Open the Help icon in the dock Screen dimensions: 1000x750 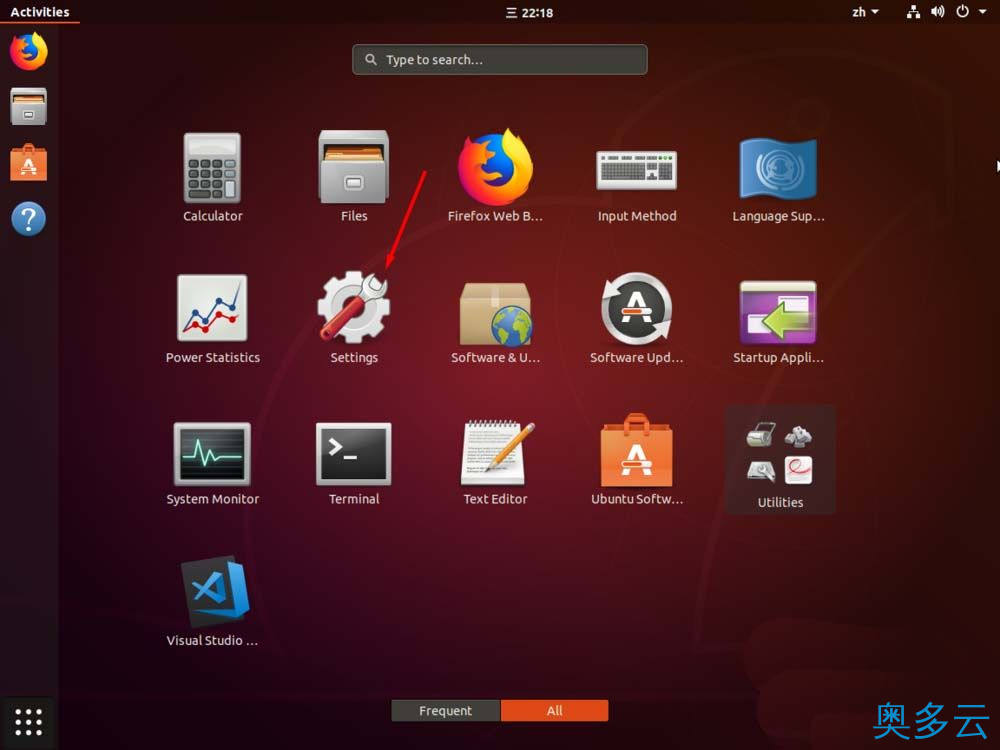pyautogui.click(x=29, y=219)
